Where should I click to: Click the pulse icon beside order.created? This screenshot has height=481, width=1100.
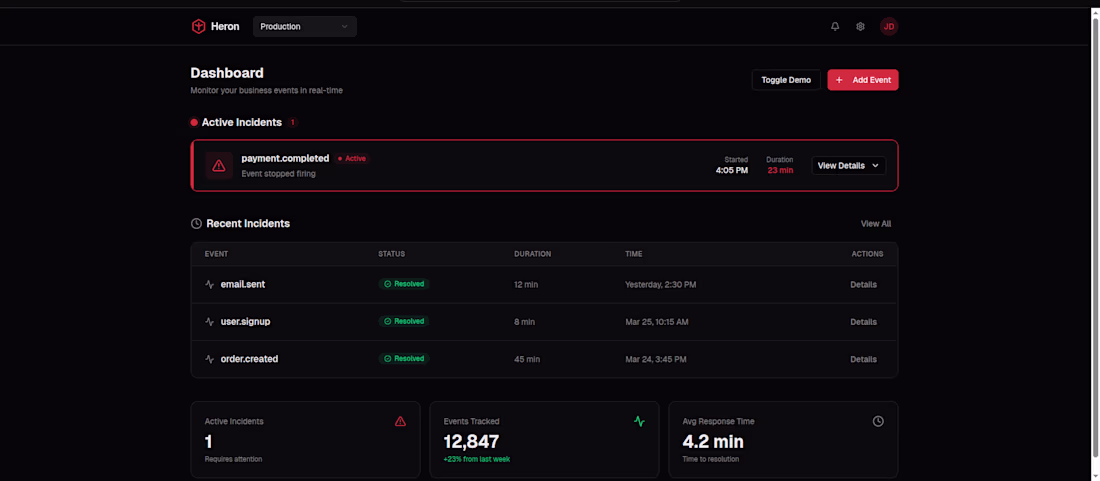click(210, 359)
